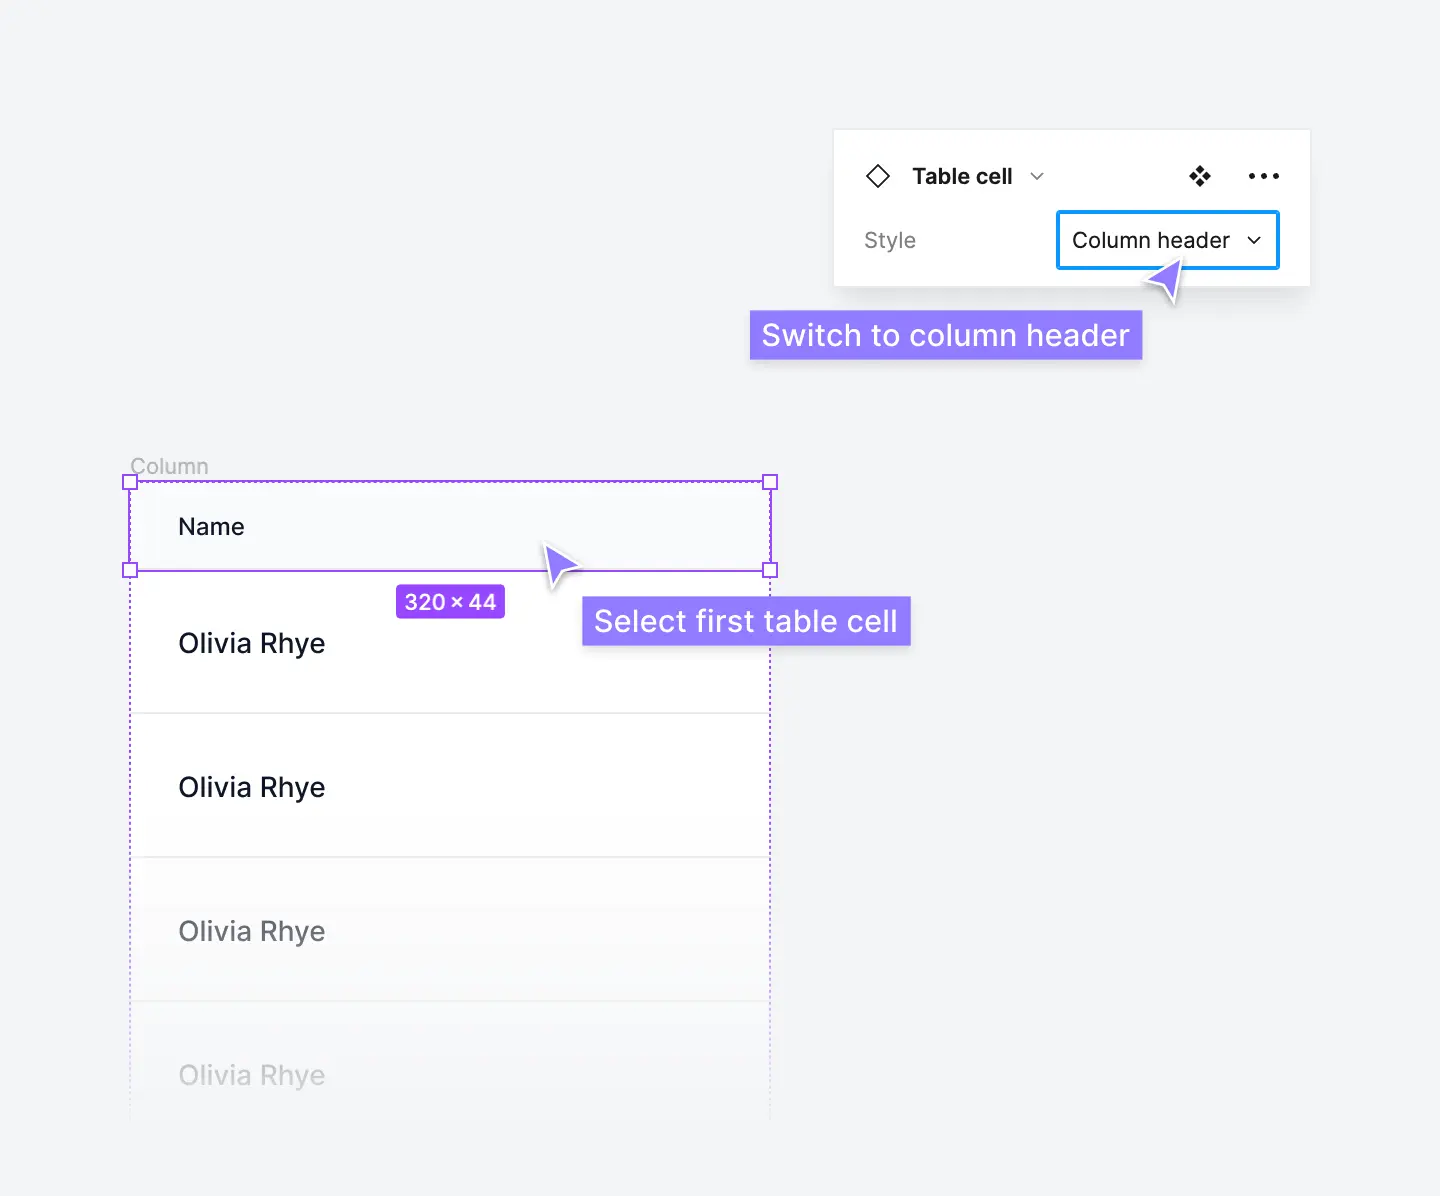Click the Switch to column header label
1440x1196 pixels.
[x=945, y=335]
